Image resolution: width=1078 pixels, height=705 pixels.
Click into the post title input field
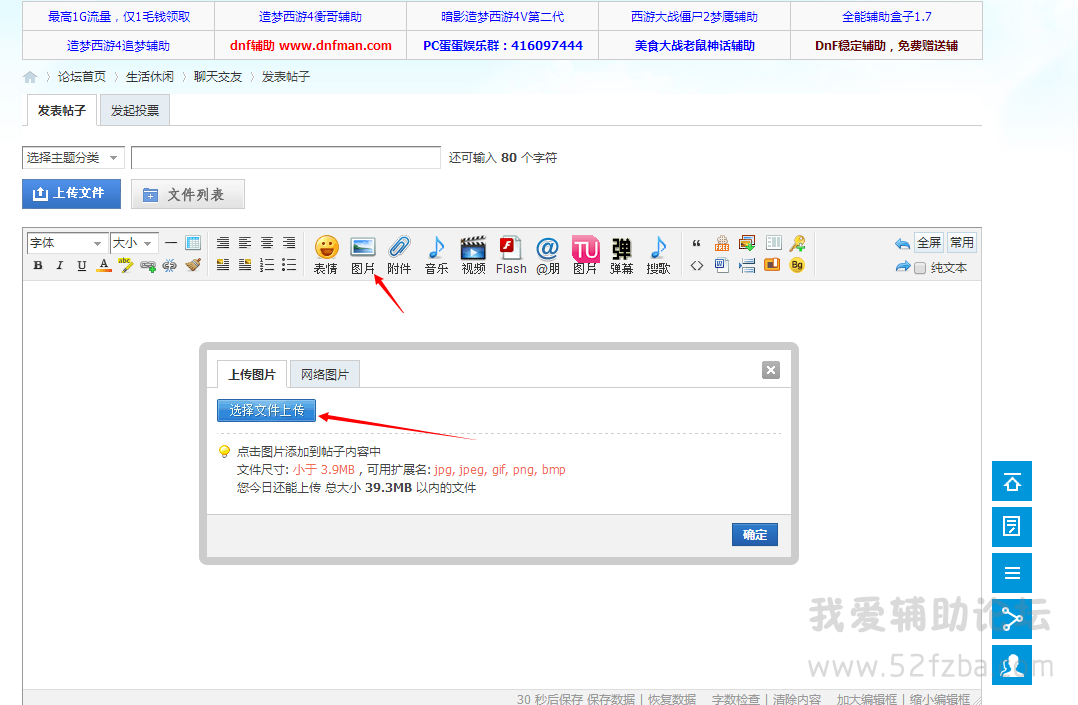click(x=286, y=158)
